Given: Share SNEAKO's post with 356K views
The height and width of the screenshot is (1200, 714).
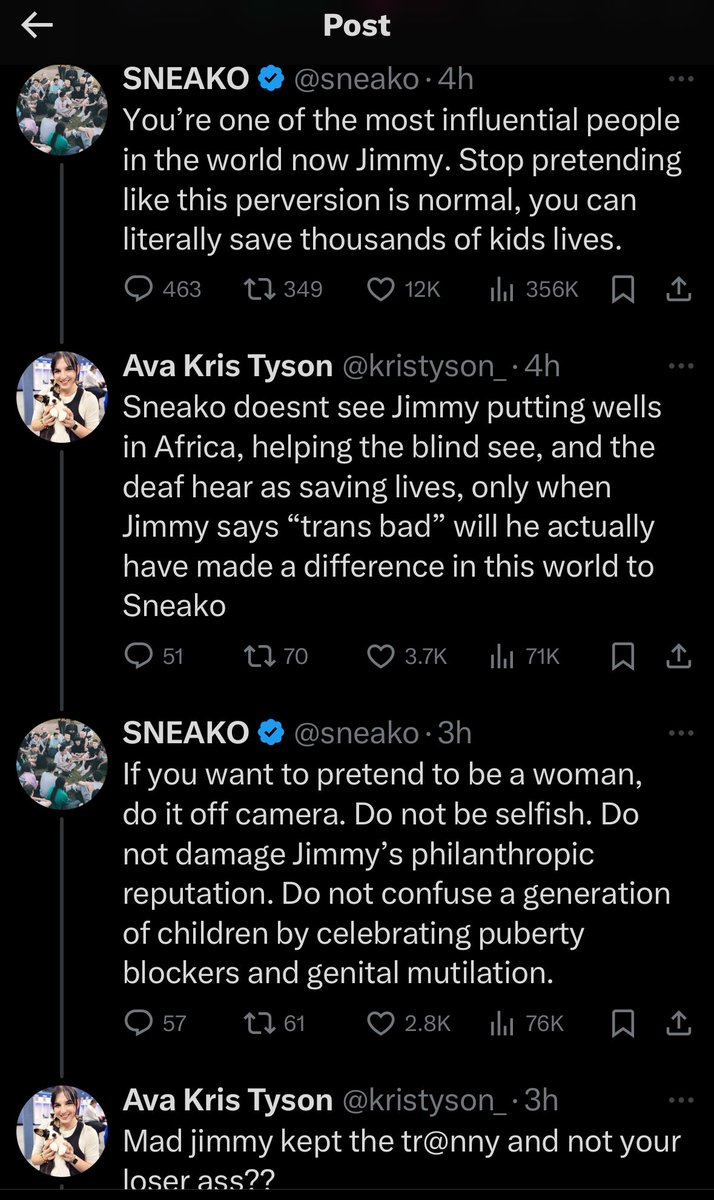Looking at the screenshot, I should 678,289.
